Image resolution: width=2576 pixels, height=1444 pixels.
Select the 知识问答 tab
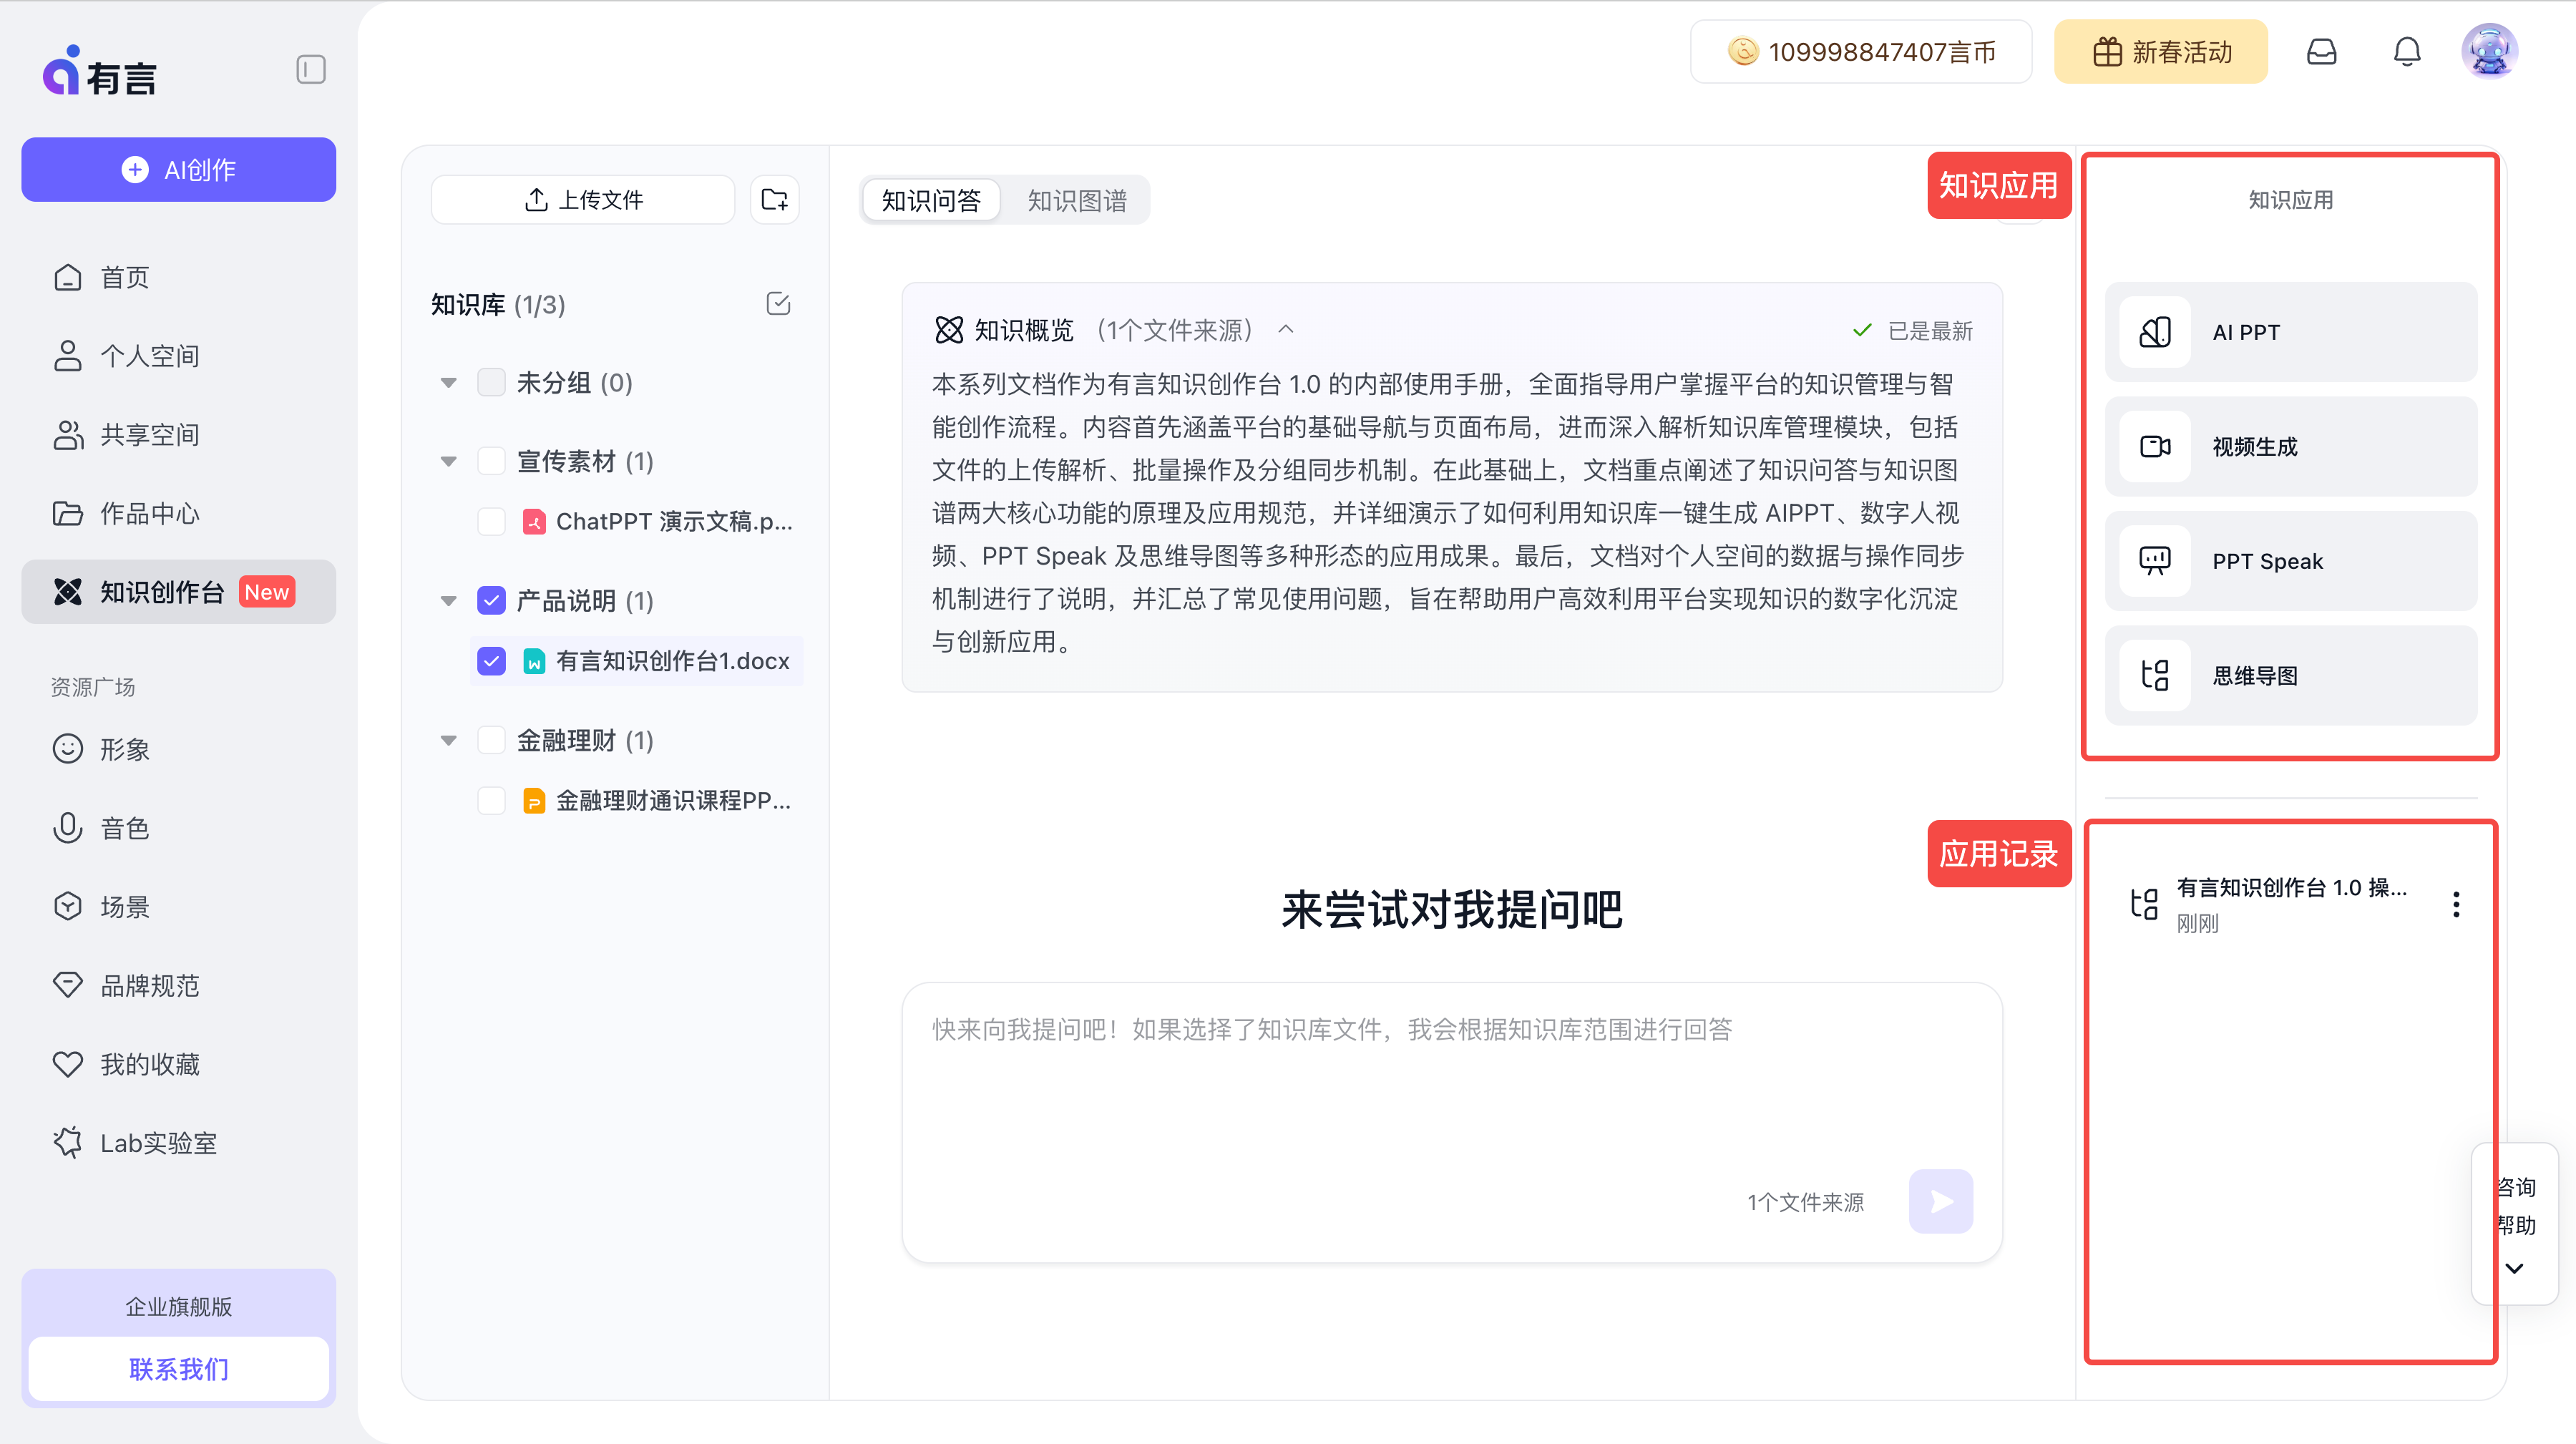pos(930,199)
